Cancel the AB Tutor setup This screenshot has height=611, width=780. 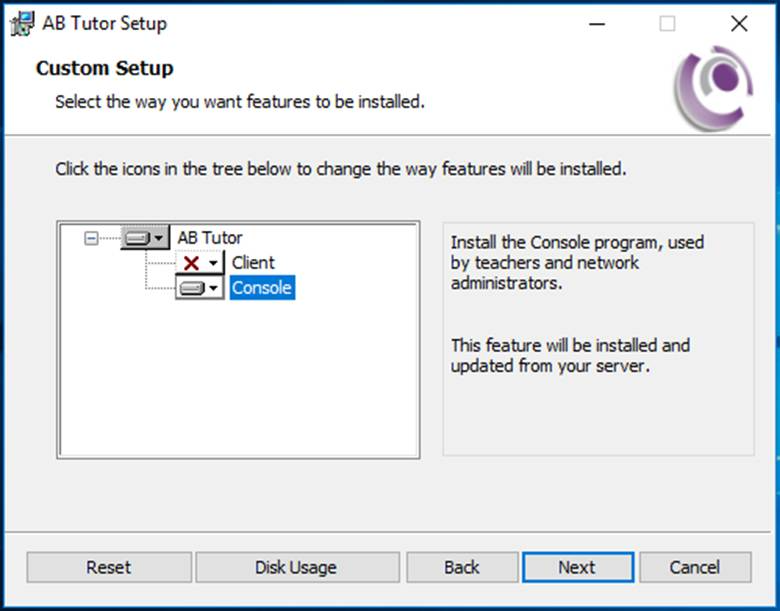point(695,567)
